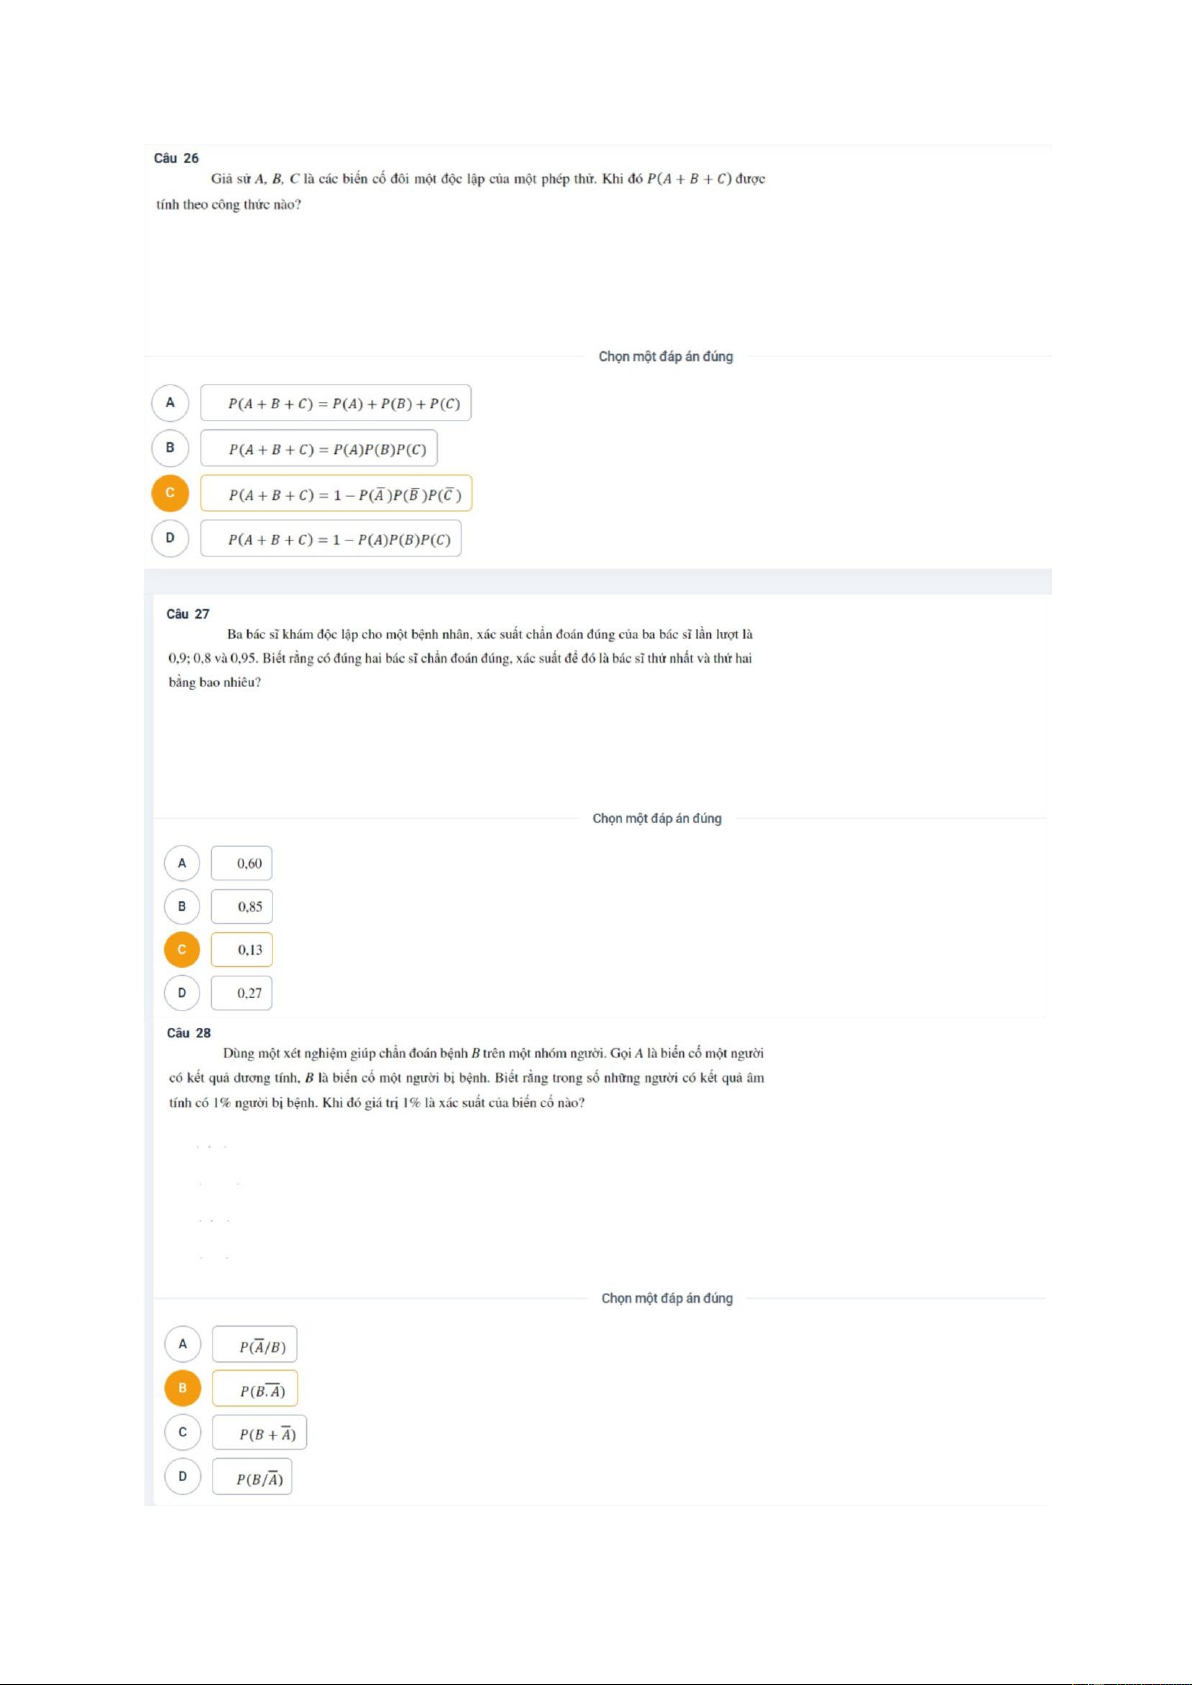Select radio circle D in Câu 27
Image resolution: width=1192 pixels, height=1685 pixels.
[x=182, y=993]
